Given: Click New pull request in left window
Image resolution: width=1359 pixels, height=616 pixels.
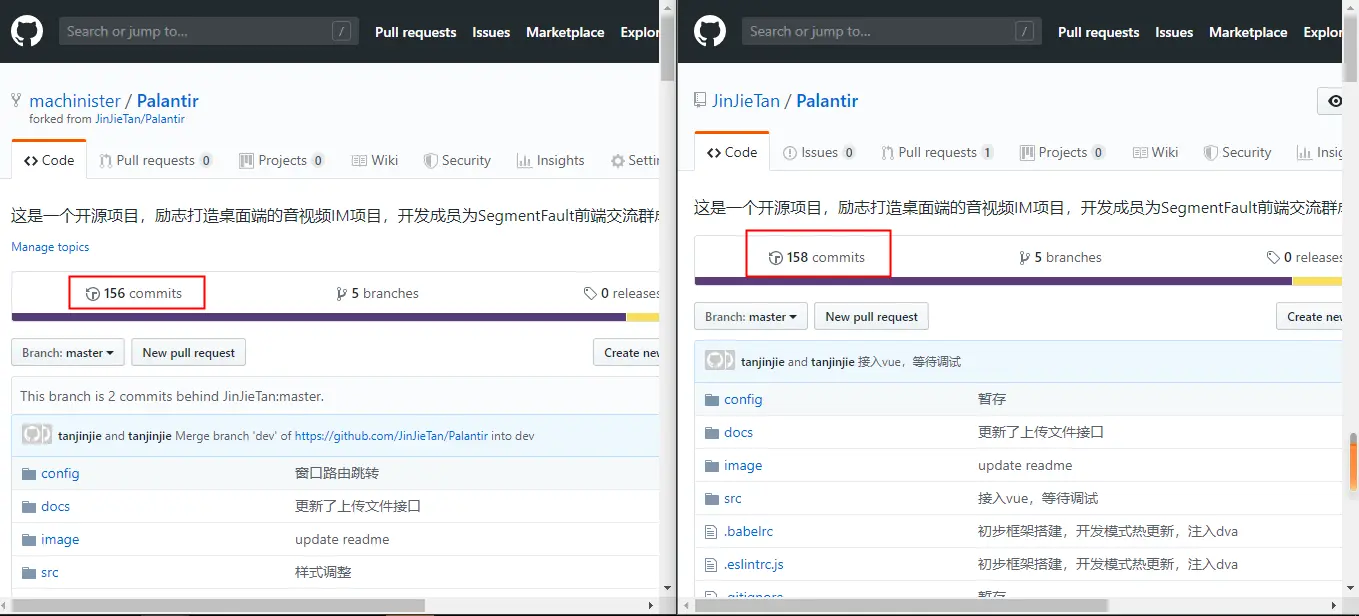Looking at the screenshot, I should coord(188,352).
